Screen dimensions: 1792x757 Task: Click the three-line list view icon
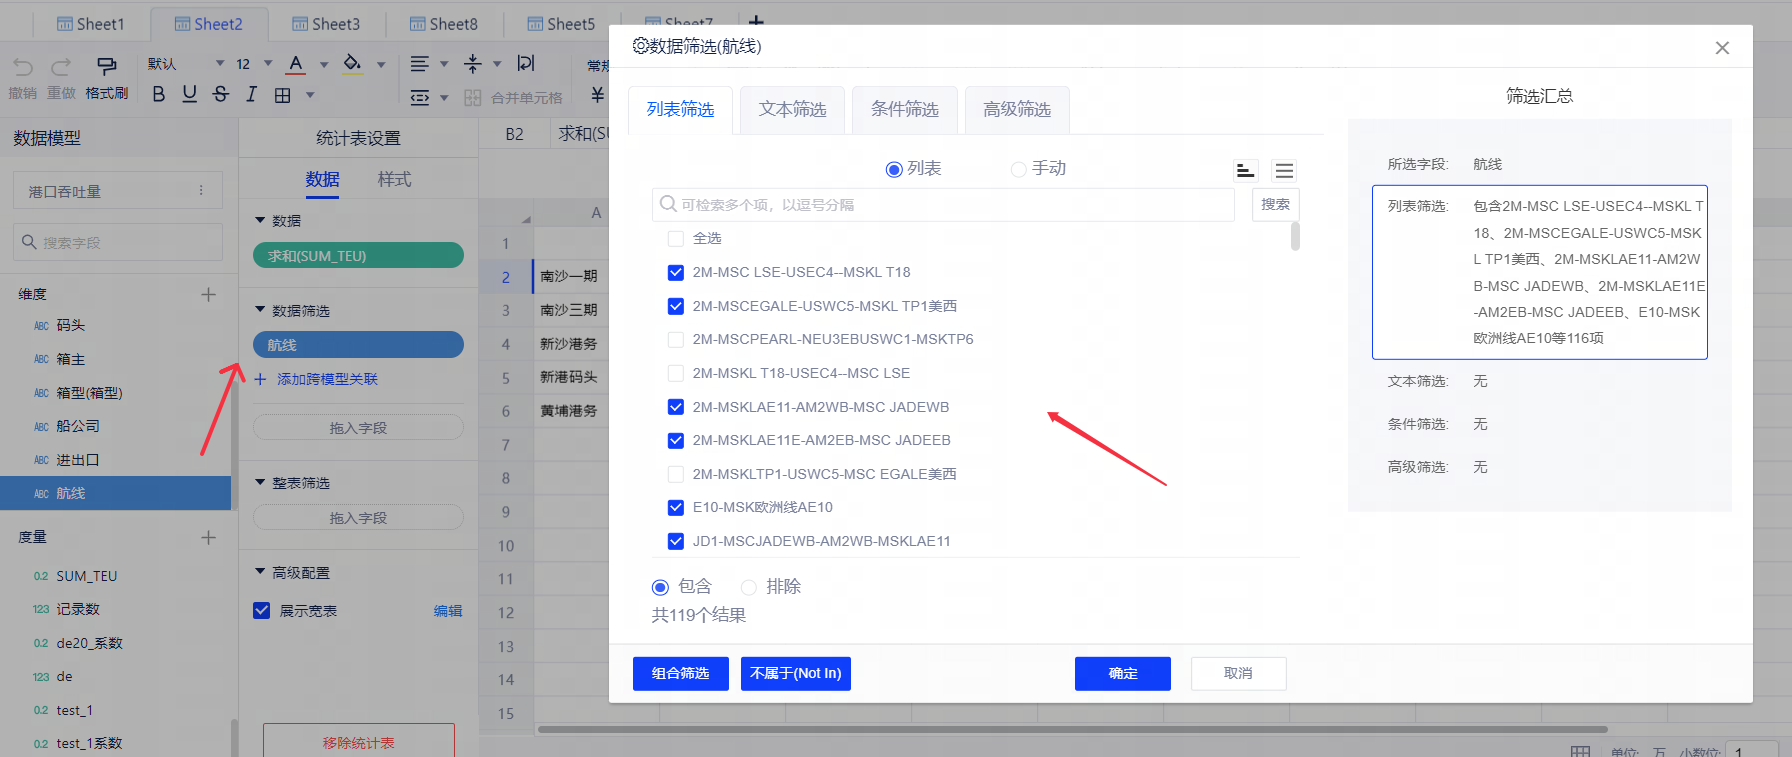1284,170
